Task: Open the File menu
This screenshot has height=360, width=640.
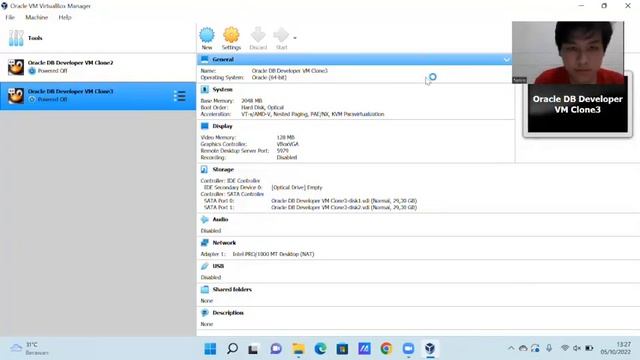Action: click(x=10, y=17)
